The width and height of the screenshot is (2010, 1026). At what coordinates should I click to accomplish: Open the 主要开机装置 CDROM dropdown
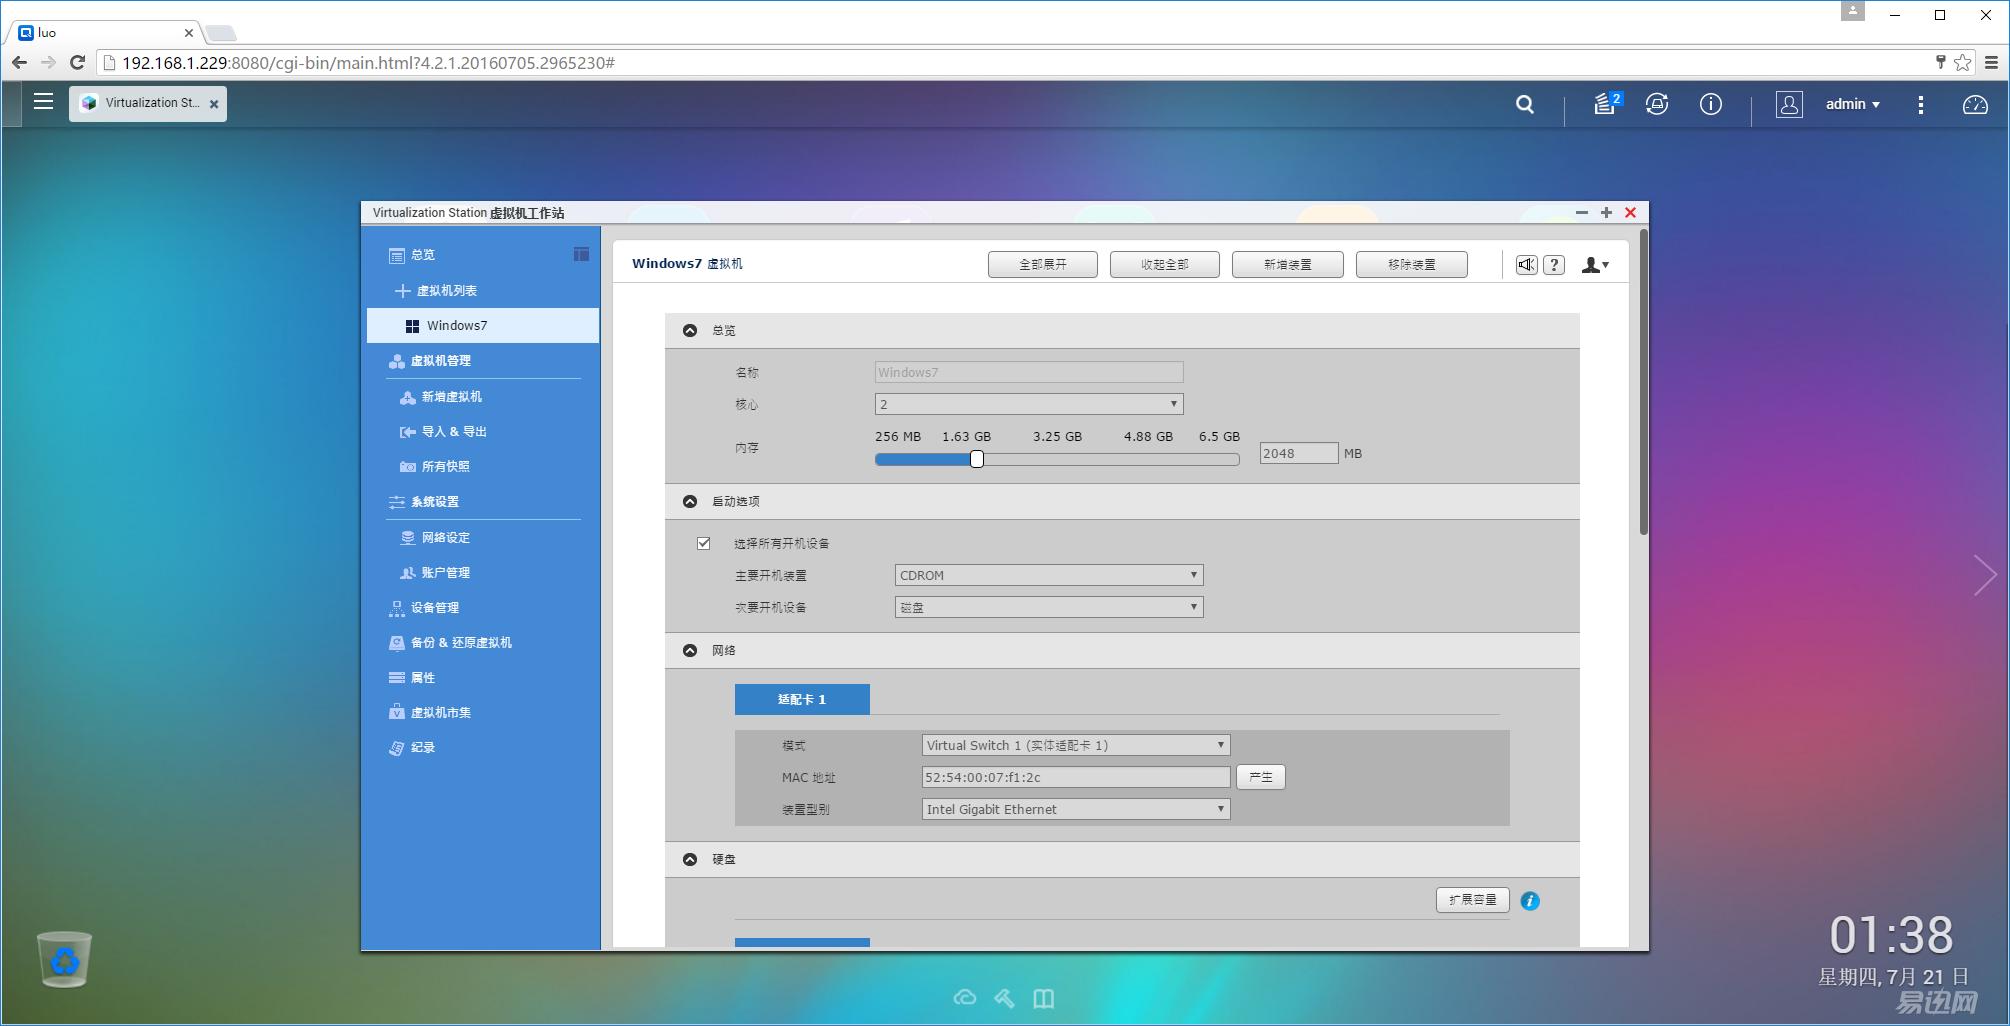click(x=1048, y=576)
